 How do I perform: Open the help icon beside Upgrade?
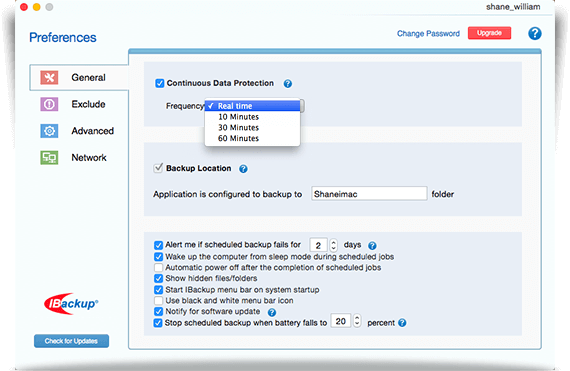(534, 33)
